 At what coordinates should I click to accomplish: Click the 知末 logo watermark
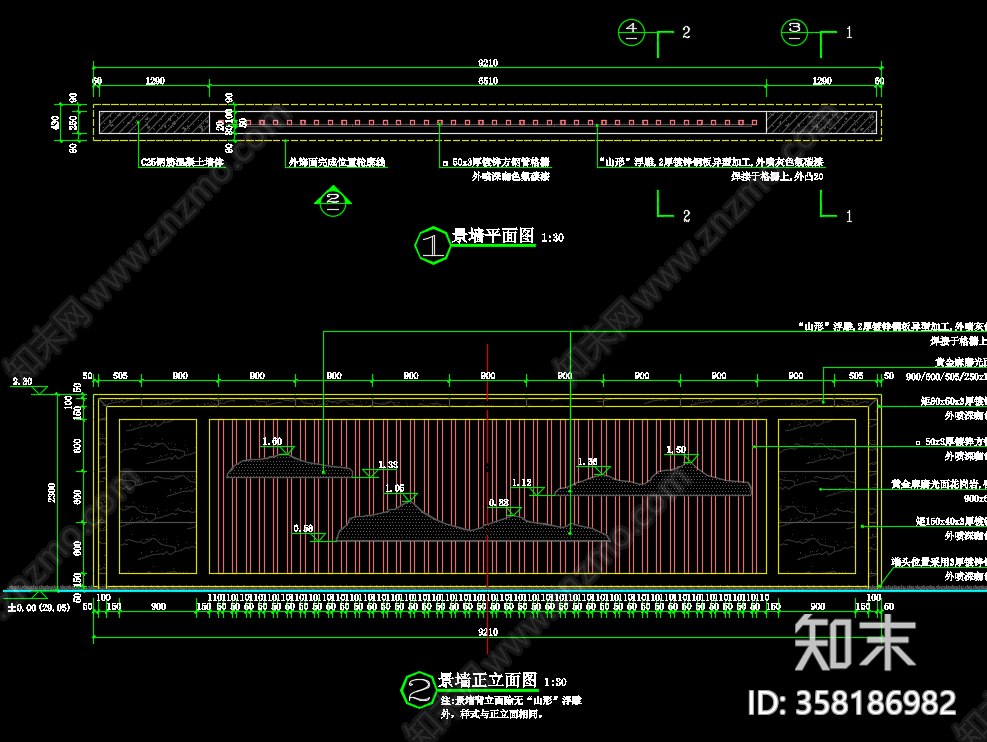coord(855,642)
